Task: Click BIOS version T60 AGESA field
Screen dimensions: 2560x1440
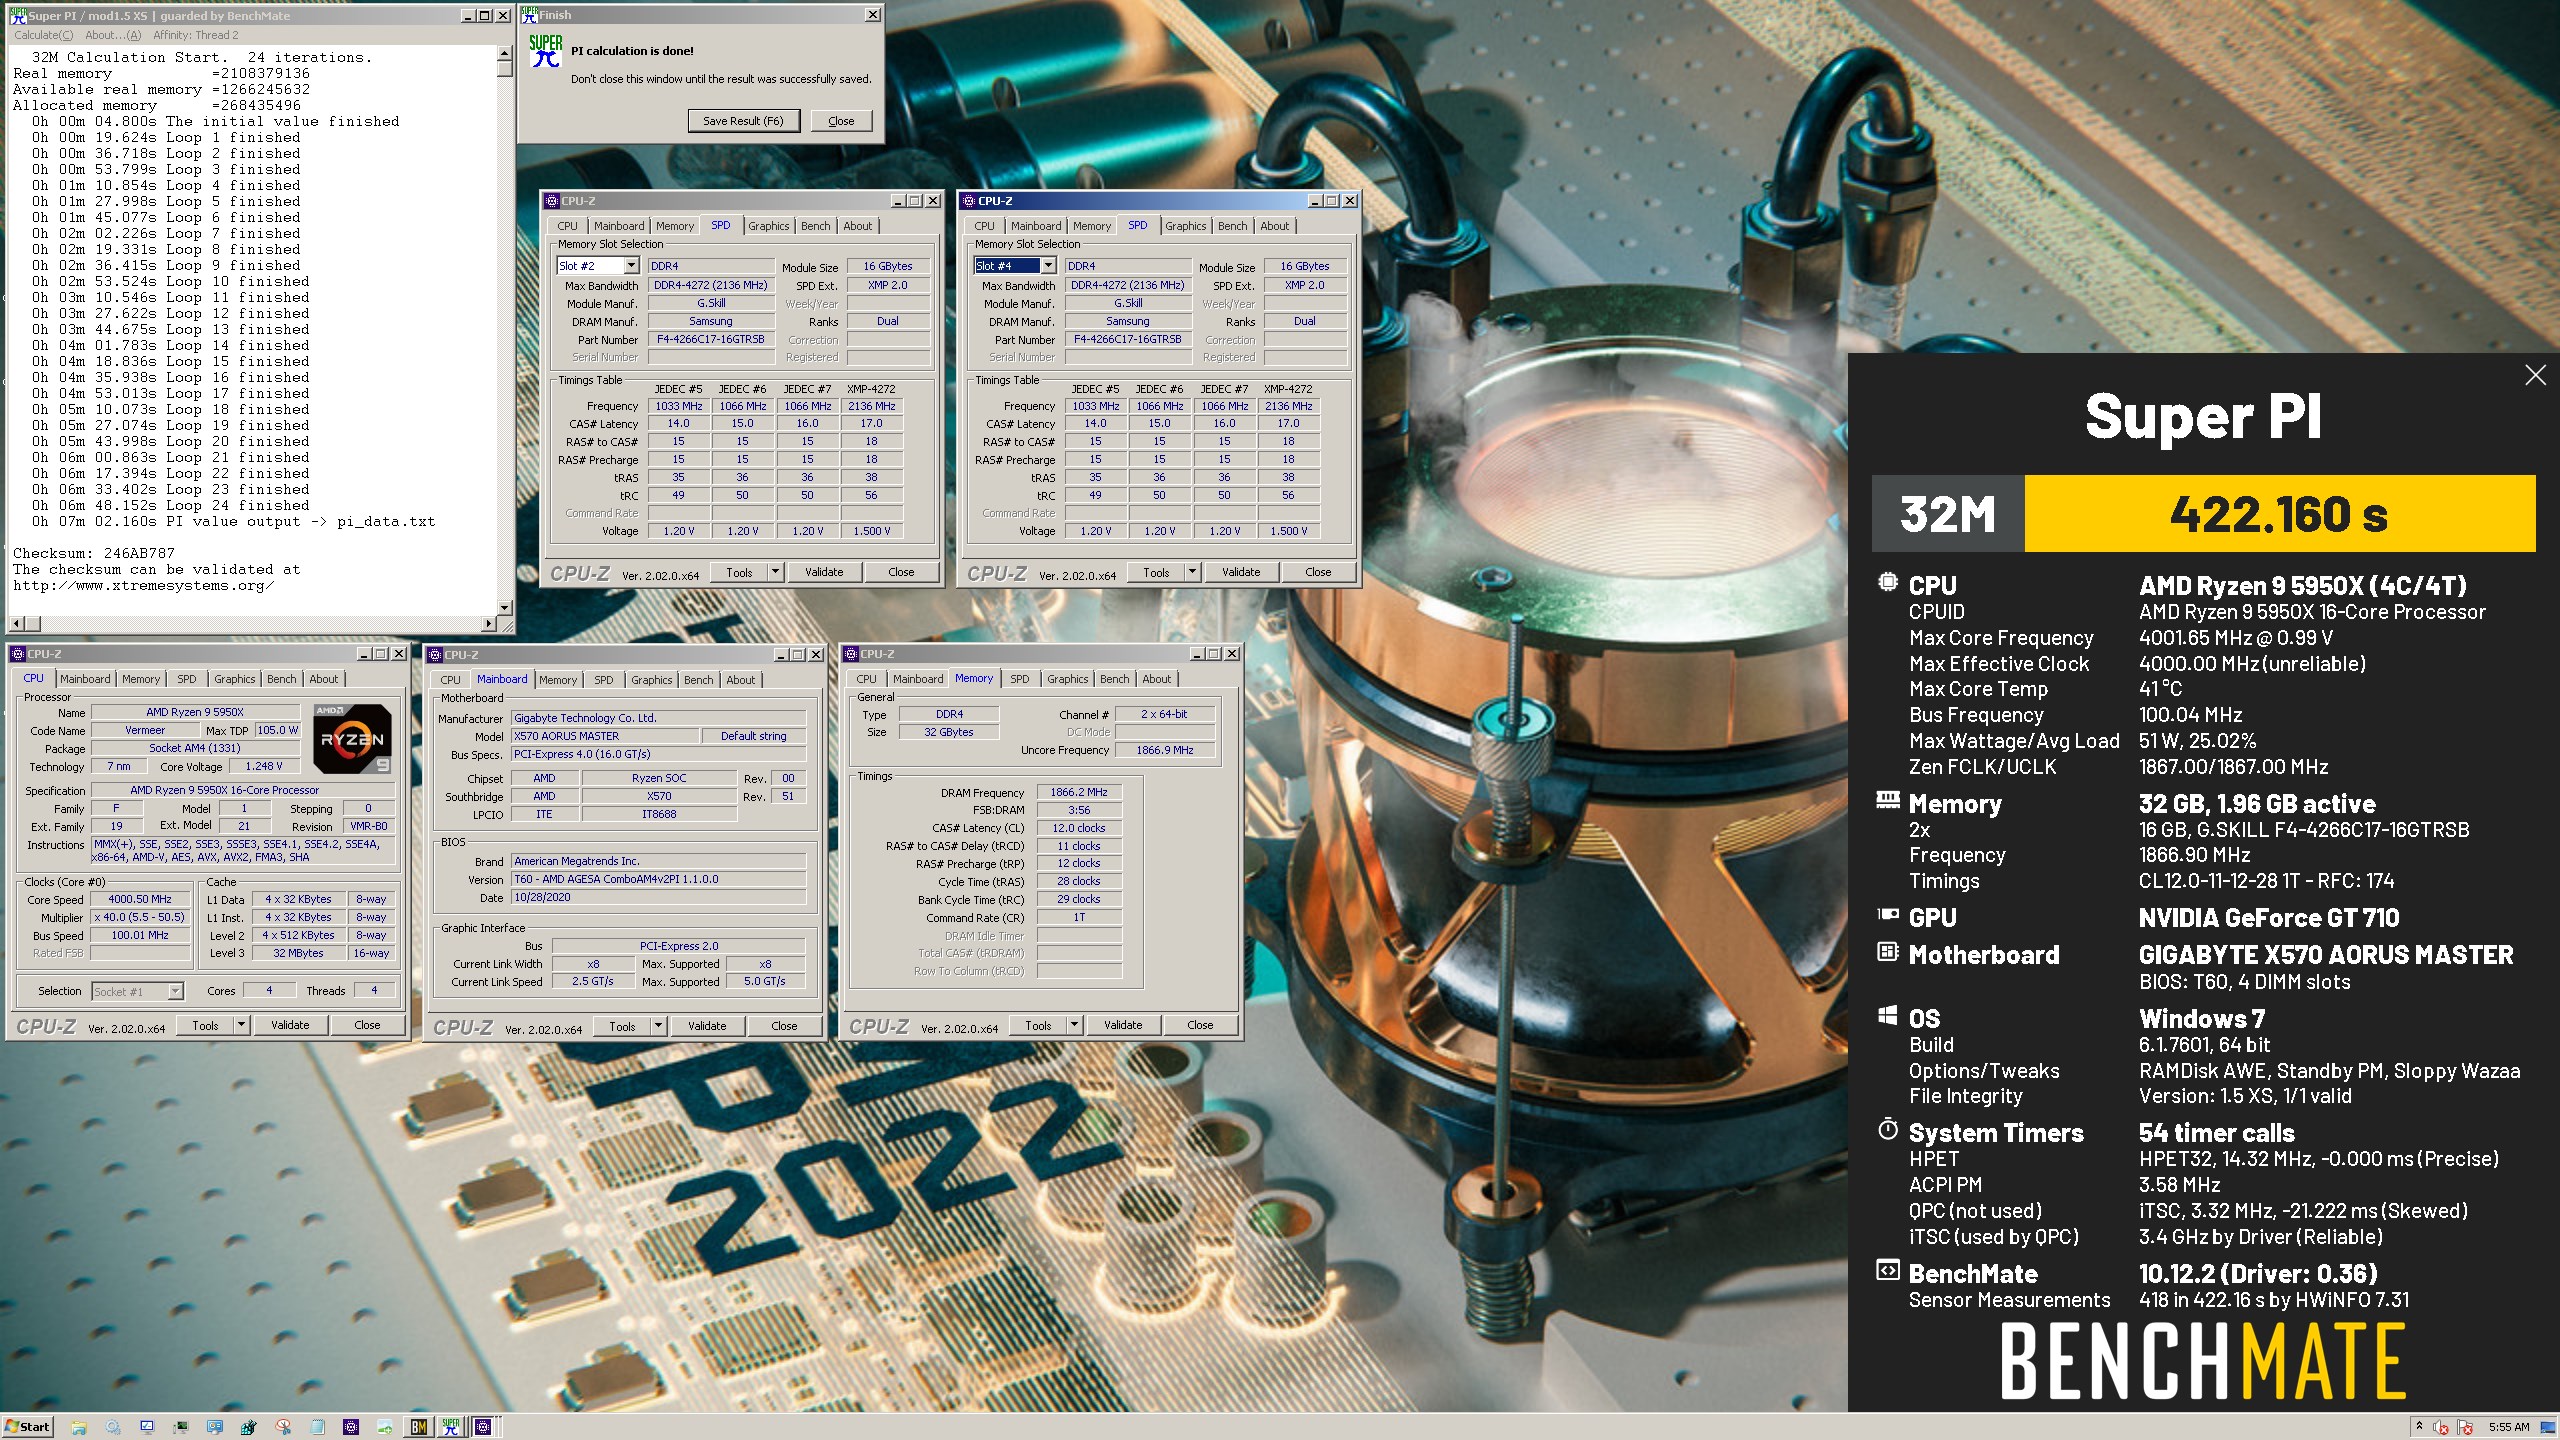Action: 658,879
